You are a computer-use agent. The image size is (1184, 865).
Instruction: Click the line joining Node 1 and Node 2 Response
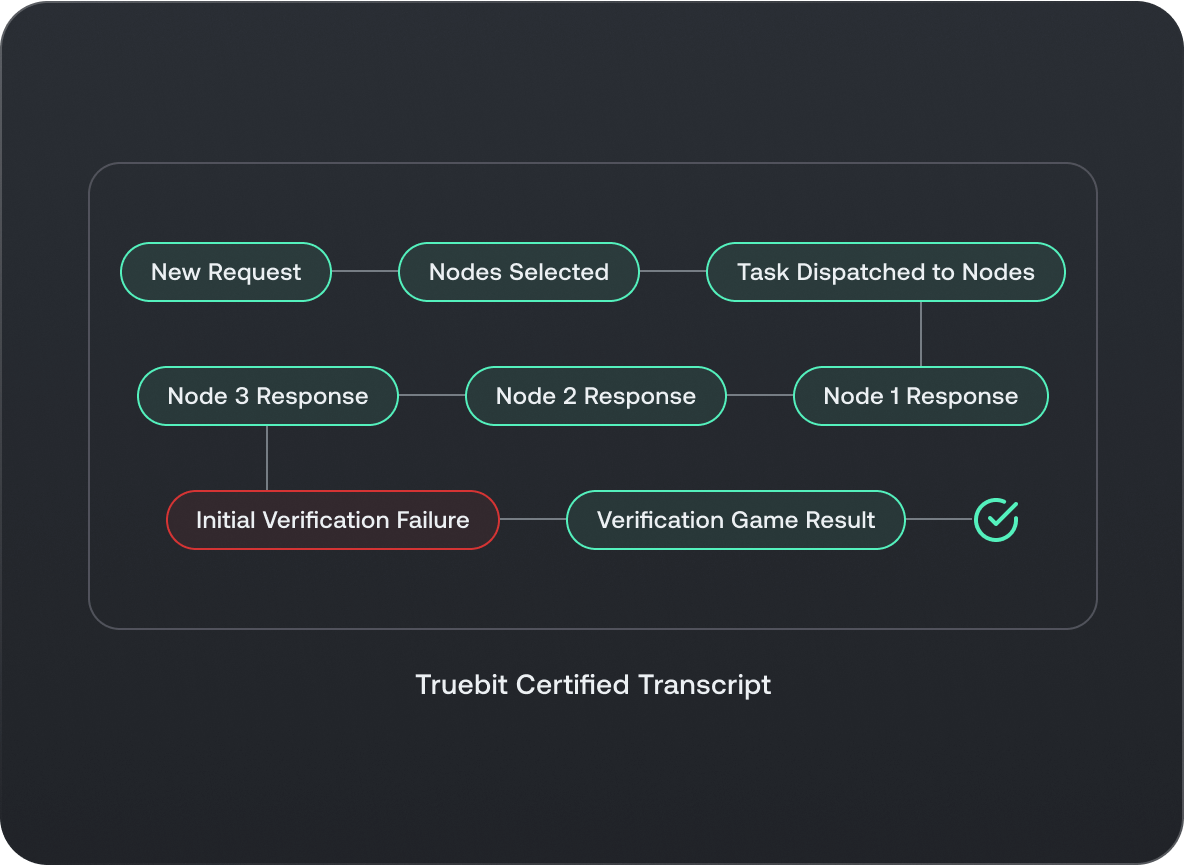pyautogui.click(x=760, y=396)
